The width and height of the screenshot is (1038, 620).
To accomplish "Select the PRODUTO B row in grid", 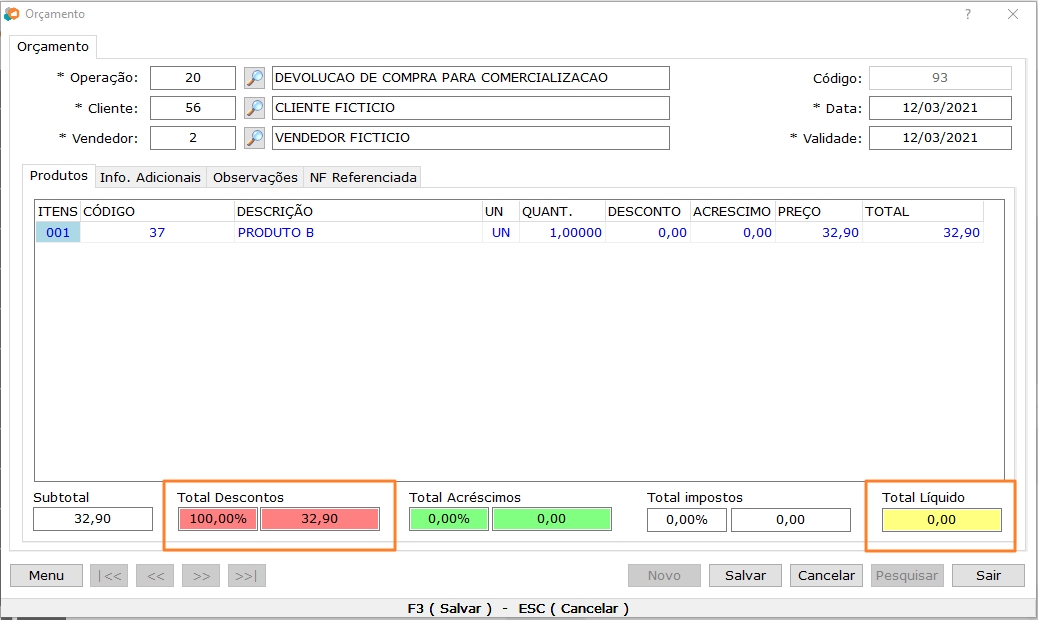I will coord(275,233).
